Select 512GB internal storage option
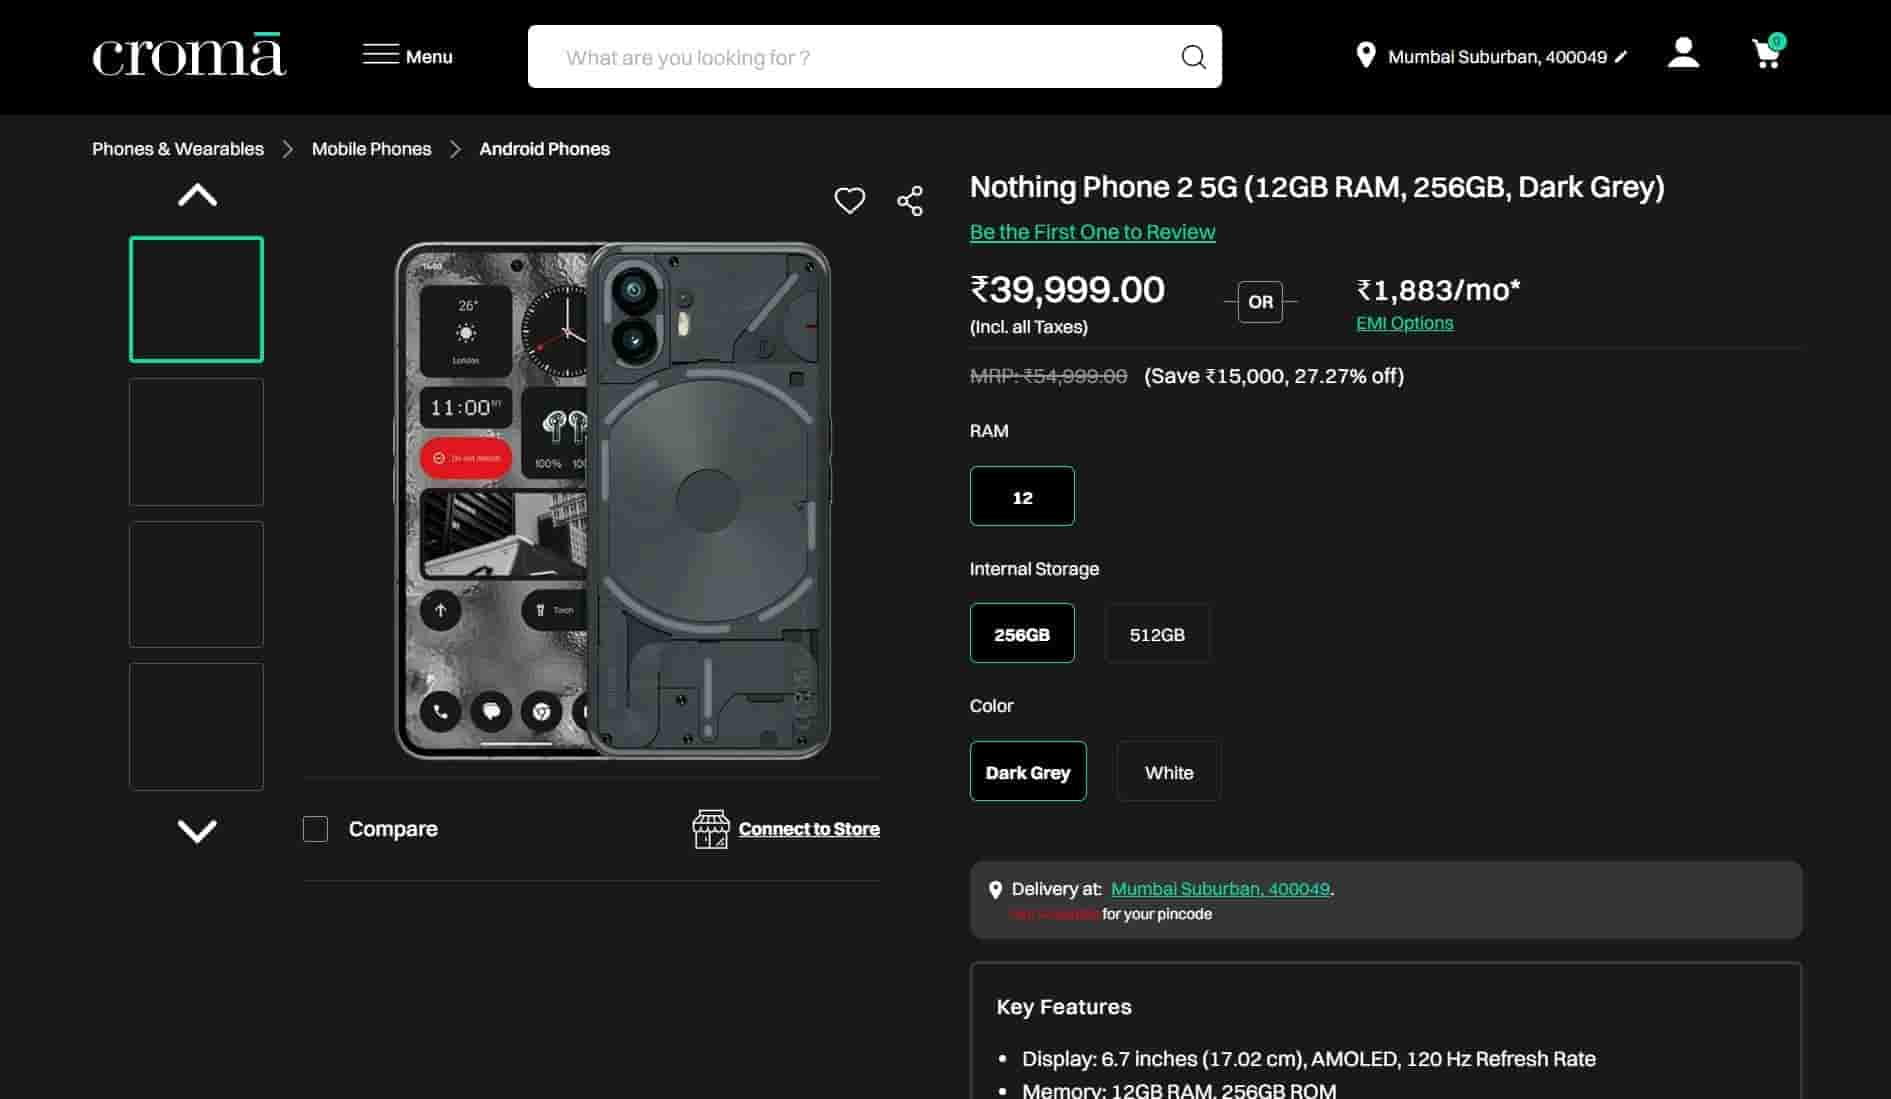 click(x=1157, y=634)
